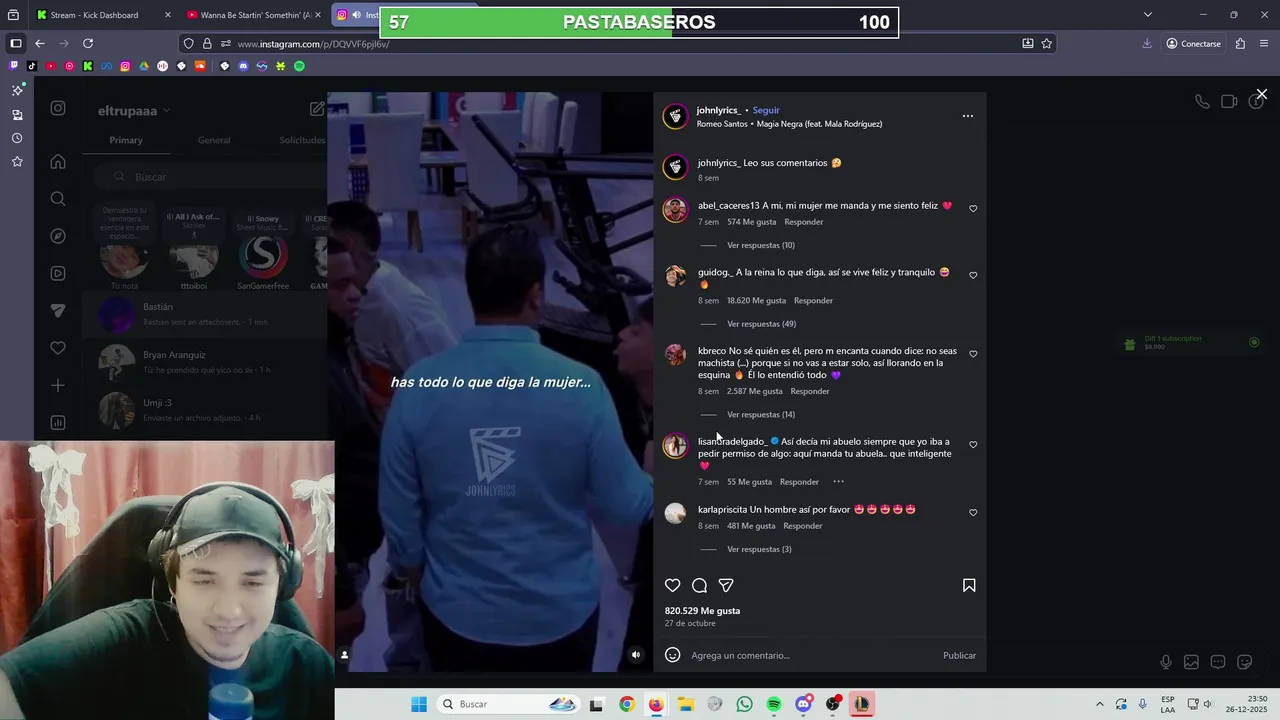Share the post via the paper-plane icon
This screenshot has width=1280, height=720.
[726, 586]
